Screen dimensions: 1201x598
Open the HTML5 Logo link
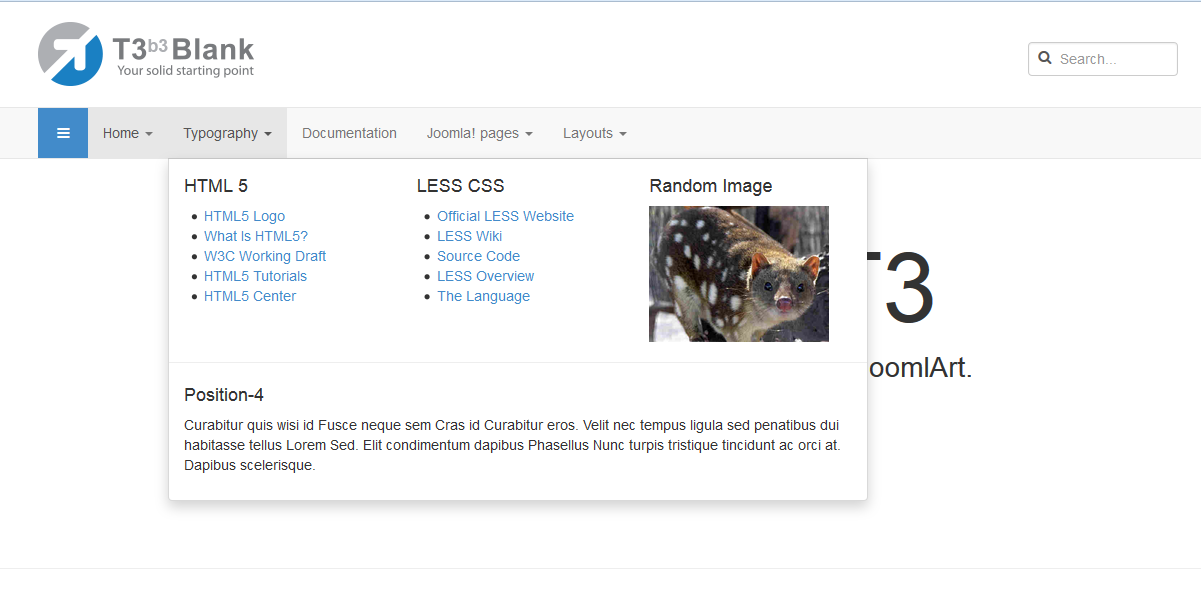point(244,216)
